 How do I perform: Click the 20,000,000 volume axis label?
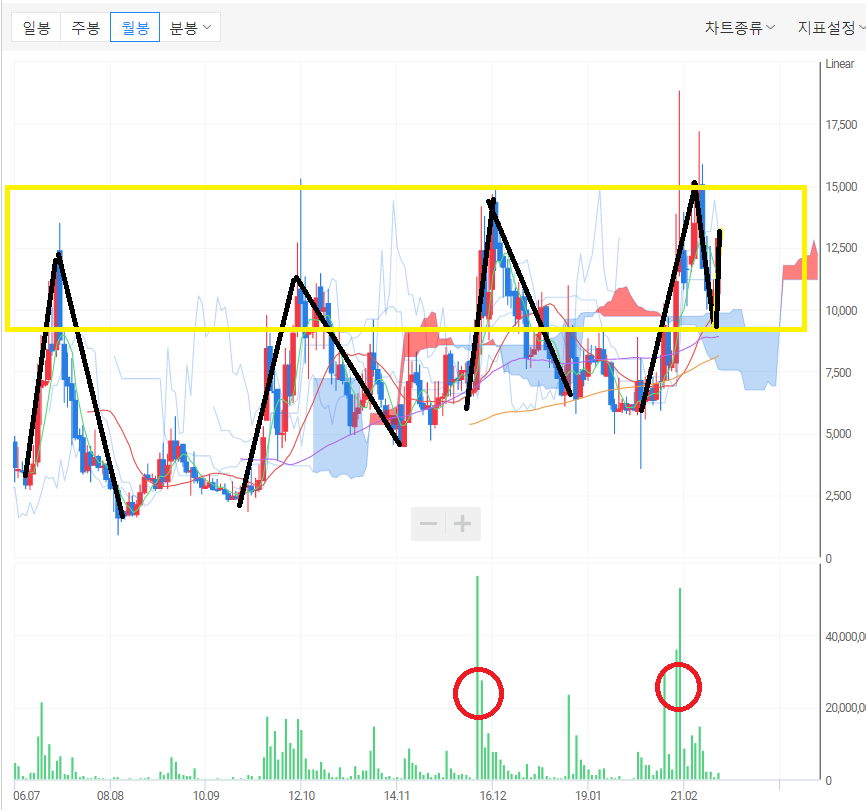pos(845,708)
